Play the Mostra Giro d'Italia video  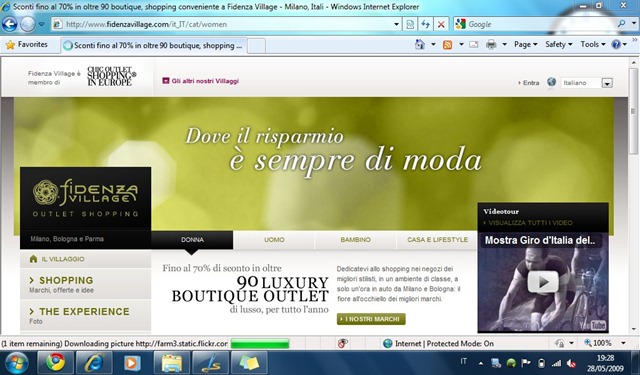542,282
